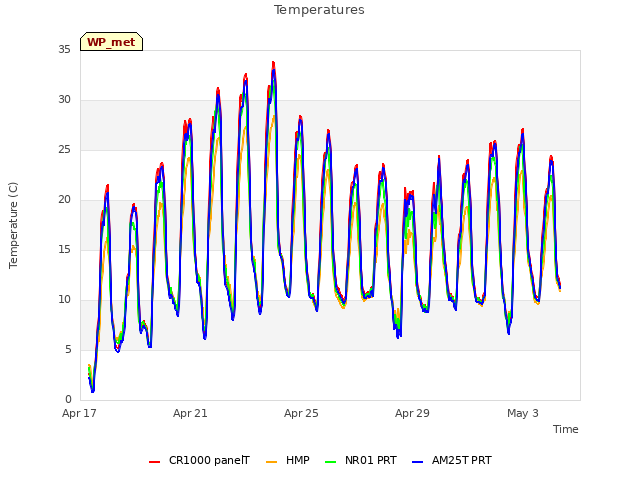The height and width of the screenshot is (480, 640).
Task: Toggle the HMP legend entry
Action: click(x=288, y=460)
